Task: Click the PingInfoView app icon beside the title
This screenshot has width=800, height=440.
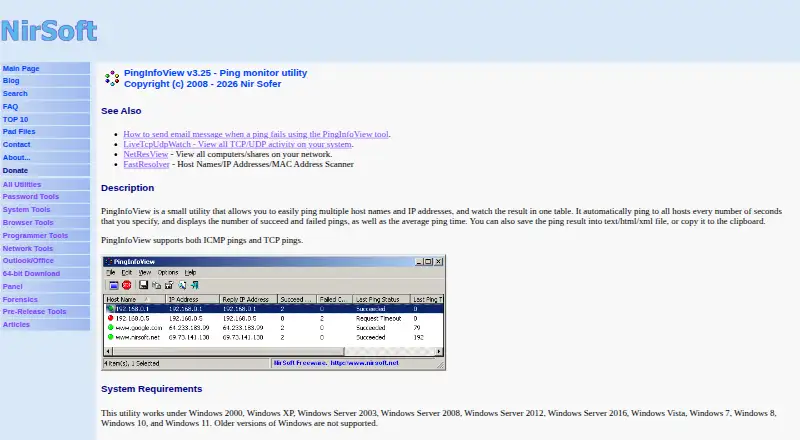Action: coord(112,78)
